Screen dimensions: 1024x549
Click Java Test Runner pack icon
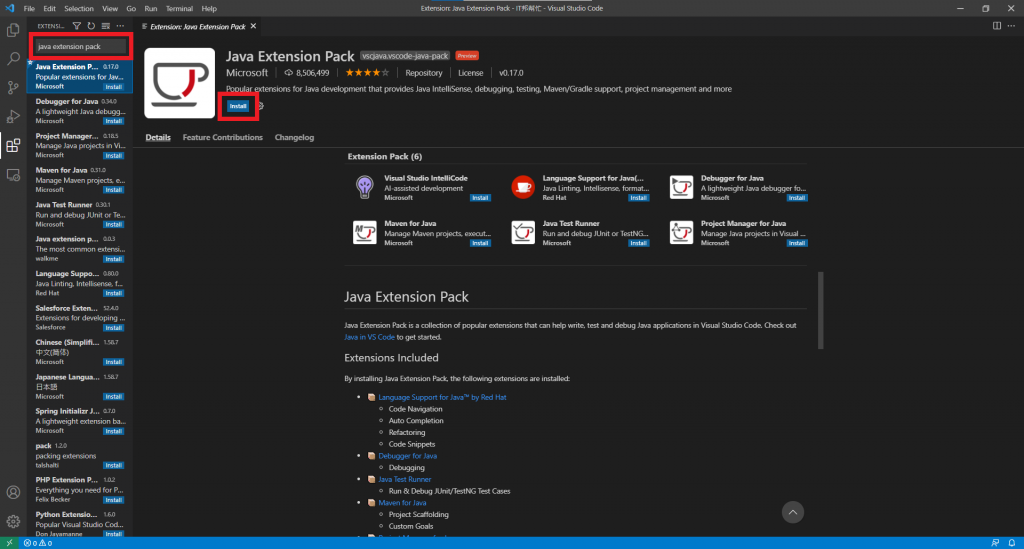tap(522, 232)
